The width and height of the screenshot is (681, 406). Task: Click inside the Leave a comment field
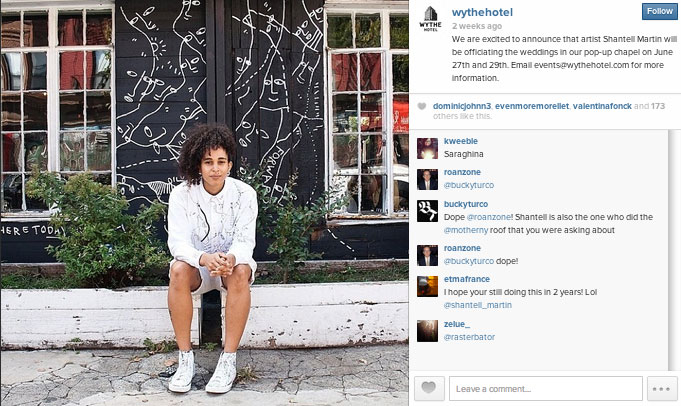[545, 388]
